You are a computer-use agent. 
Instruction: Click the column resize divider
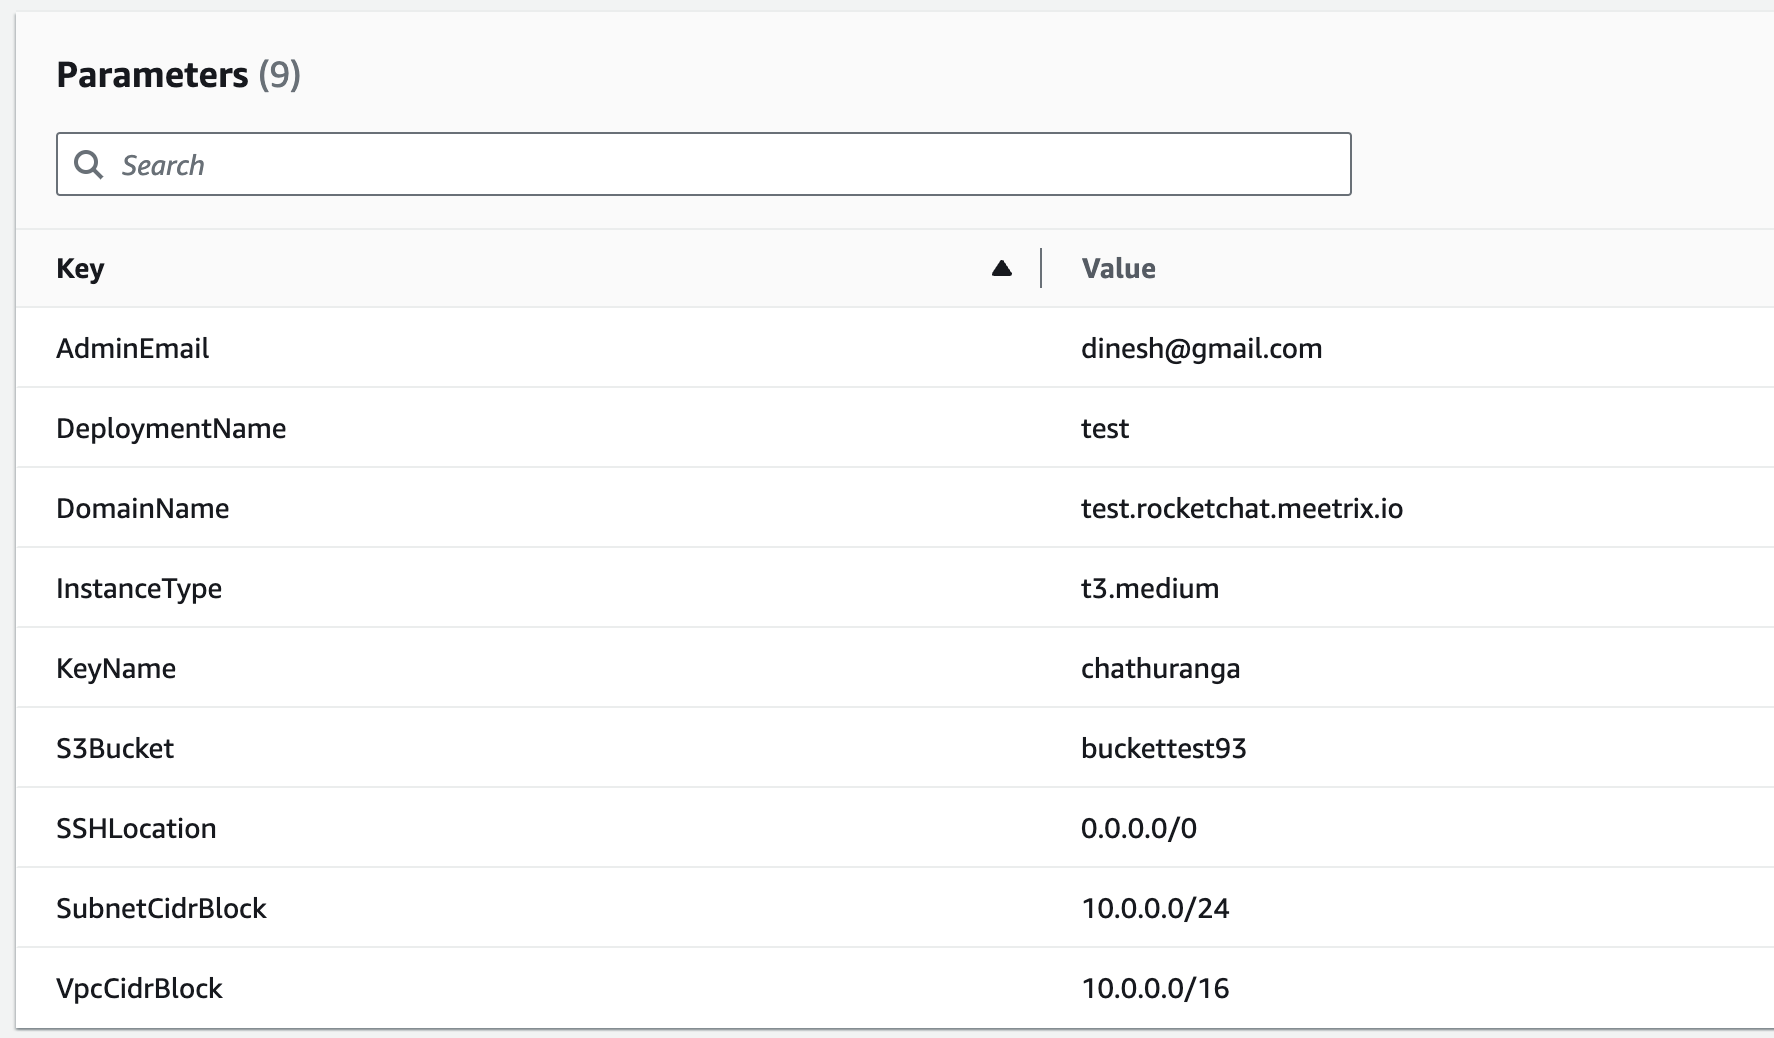[x=1041, y=268]
